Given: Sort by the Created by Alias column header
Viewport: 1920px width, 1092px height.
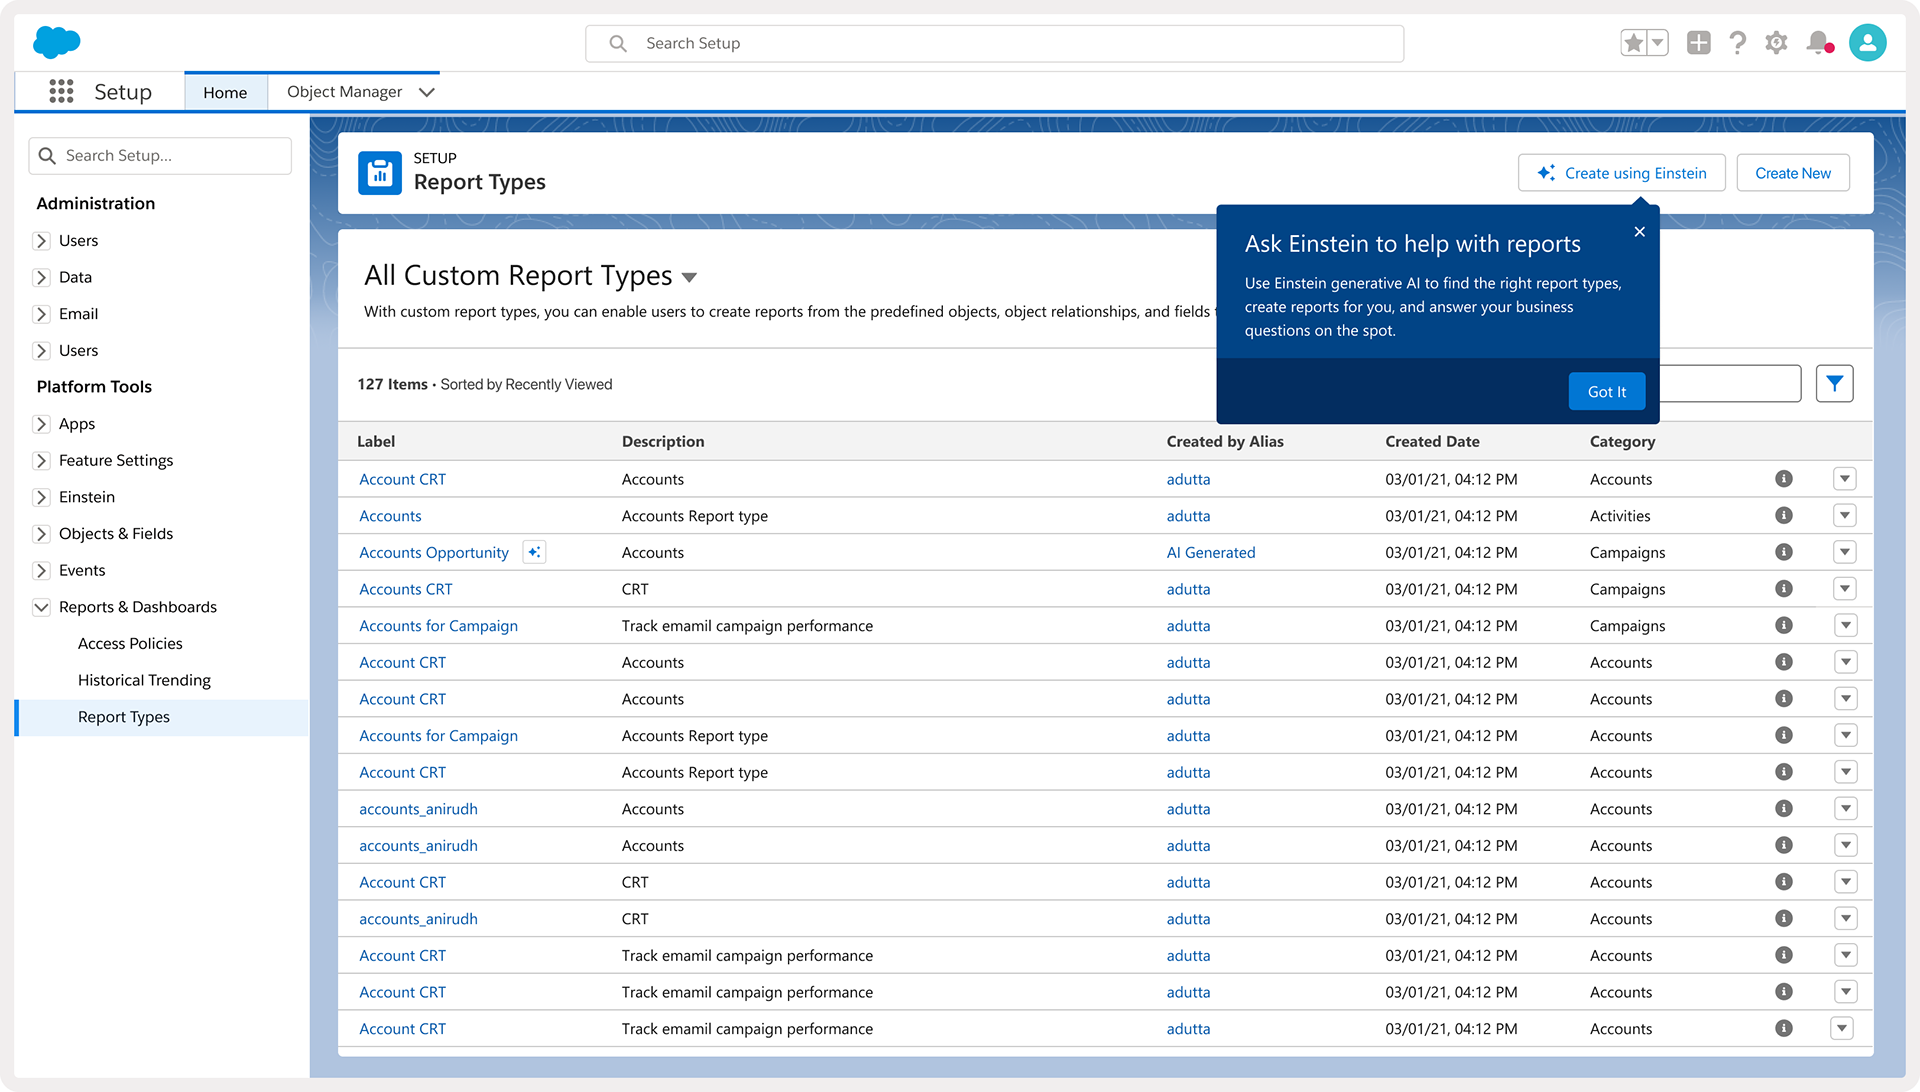Looking at the screenshot, I should [x=1224, y=442].
